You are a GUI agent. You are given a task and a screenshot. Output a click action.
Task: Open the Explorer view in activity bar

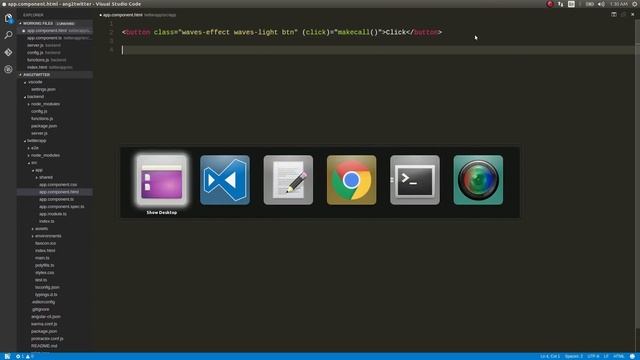[x=8, y=18]
